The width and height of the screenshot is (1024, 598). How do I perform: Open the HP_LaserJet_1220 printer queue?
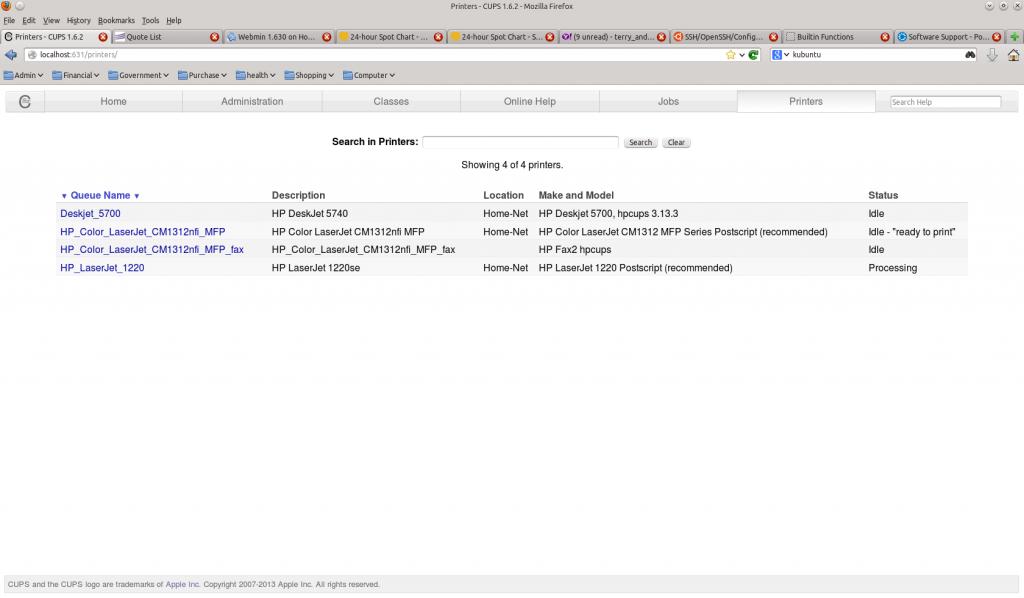[x=102, y=268]
